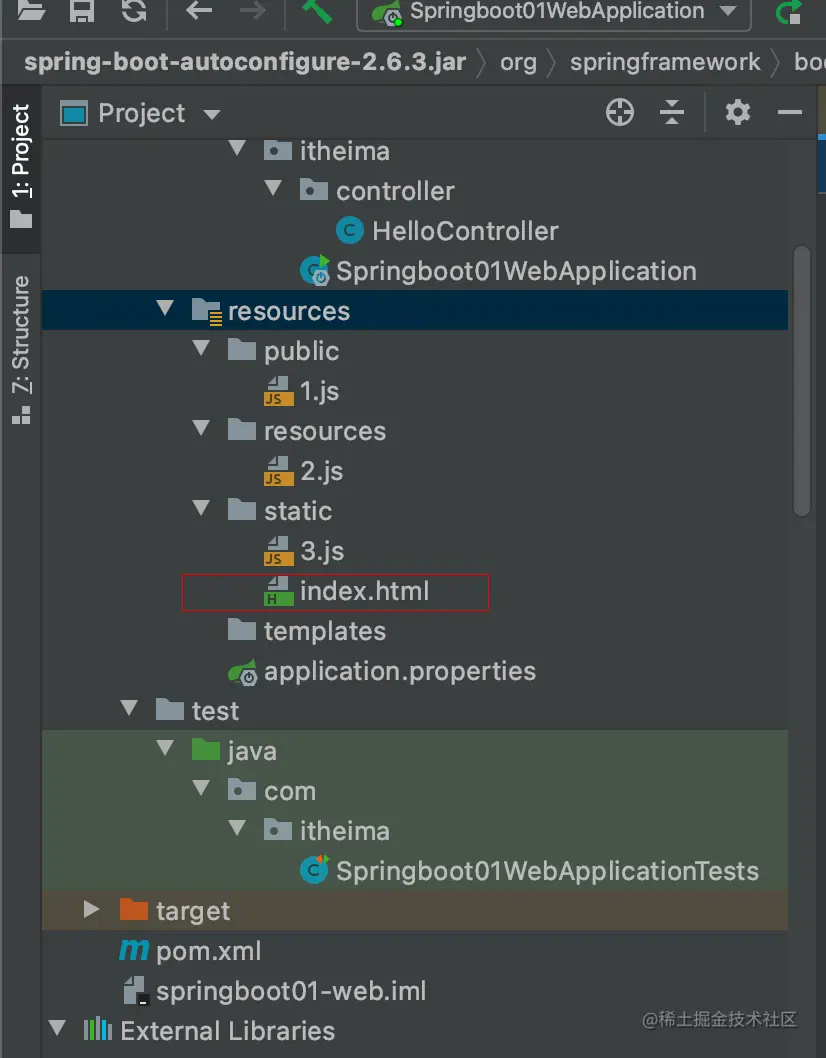826x1058 pixels.
Task: Collapse the test folder
Action: tap(129, 708)
